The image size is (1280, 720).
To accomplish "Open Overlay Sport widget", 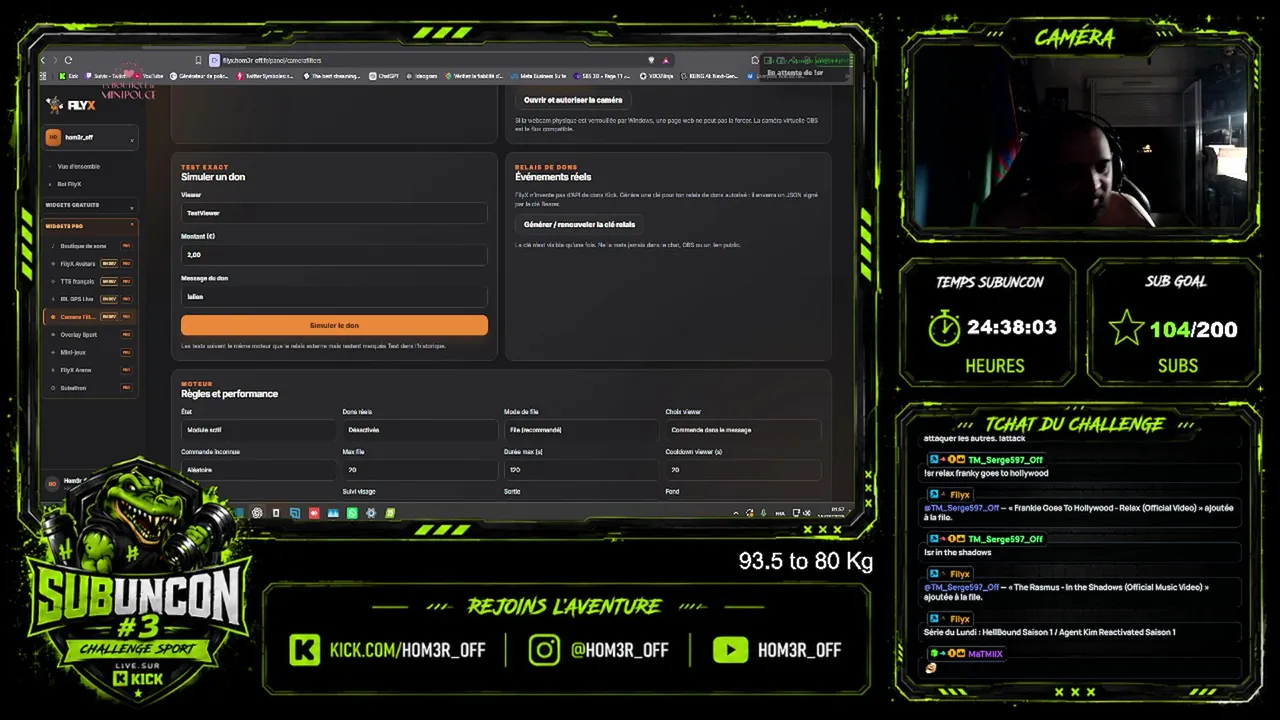I will point(90,335).
